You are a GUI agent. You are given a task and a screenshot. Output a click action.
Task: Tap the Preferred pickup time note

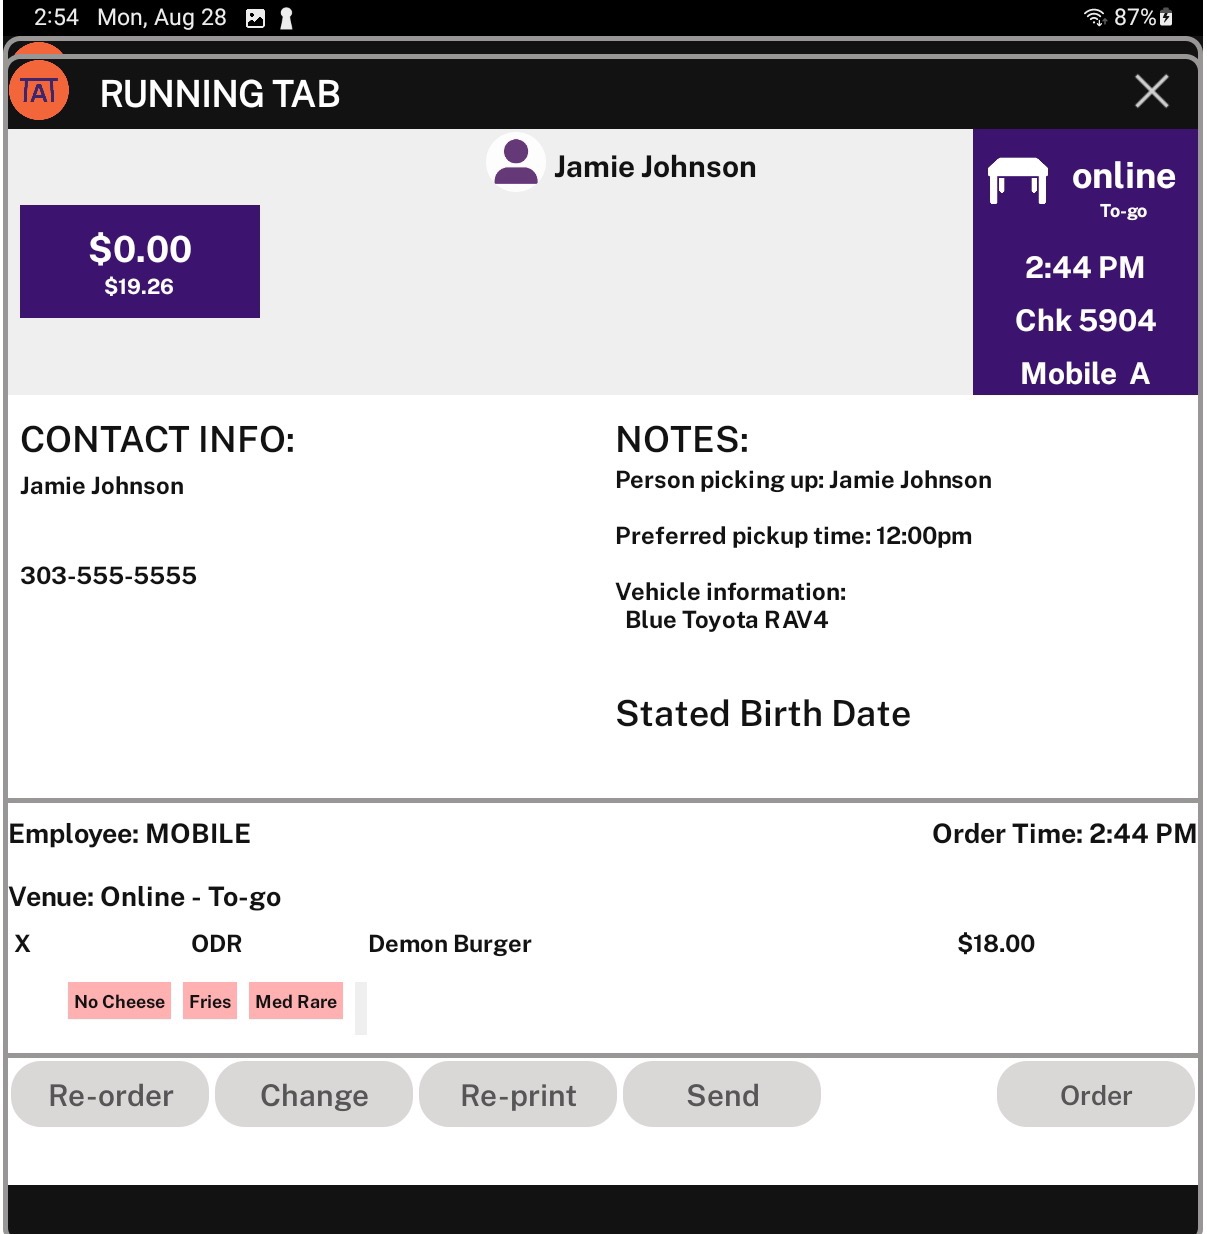[794, 536]
